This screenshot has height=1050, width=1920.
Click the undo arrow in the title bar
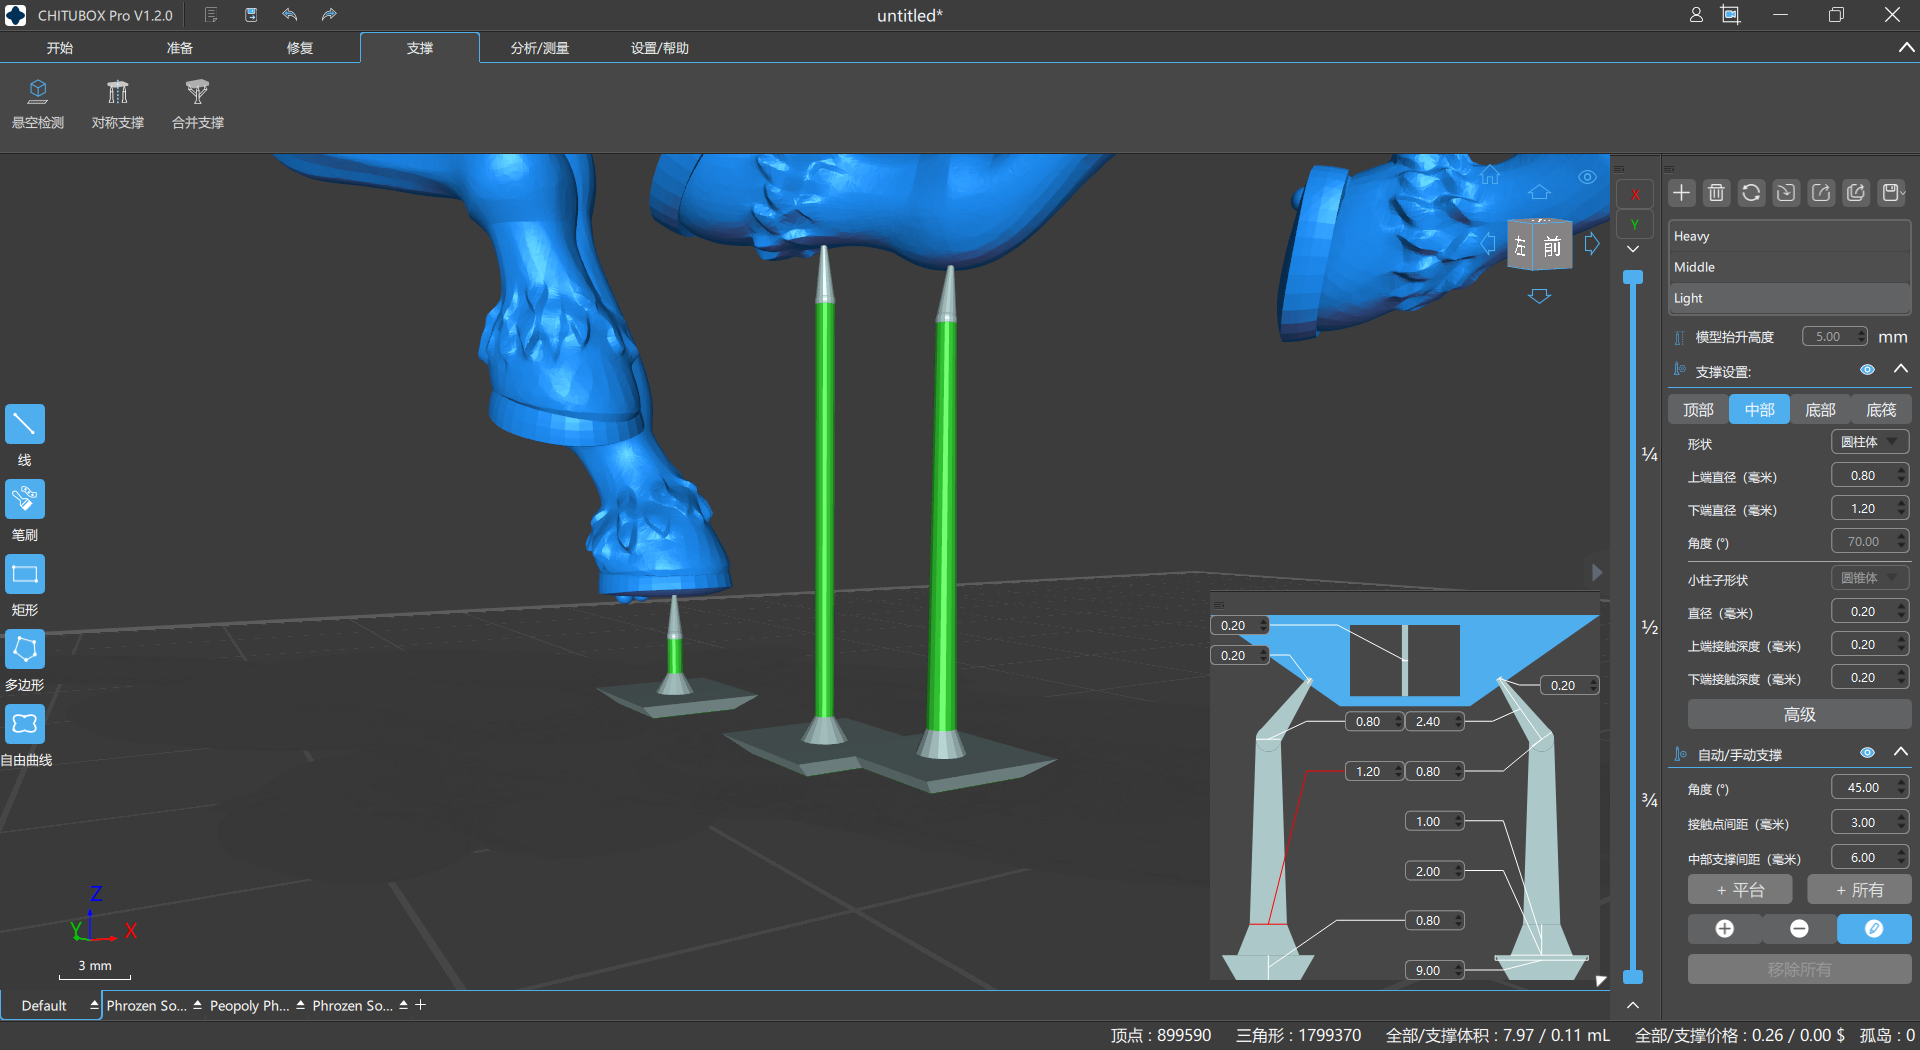[x=290, y=15]
